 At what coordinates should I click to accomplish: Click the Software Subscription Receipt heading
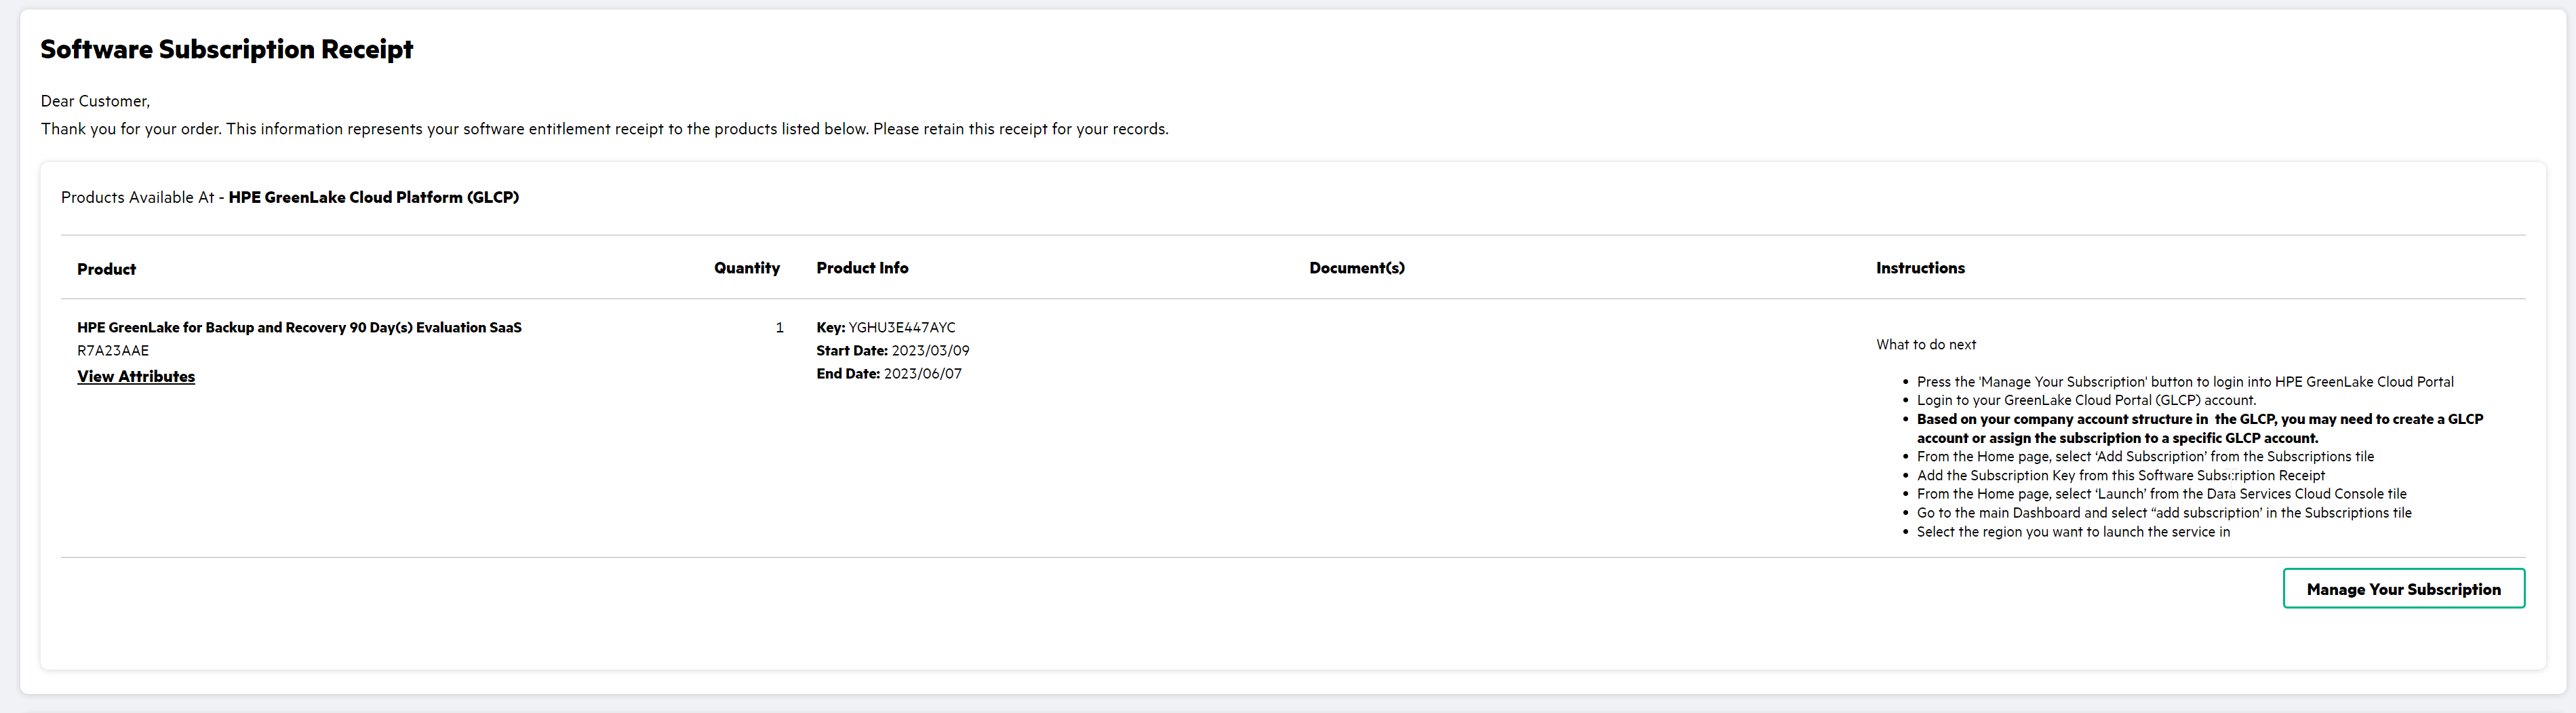click(226, 49)
